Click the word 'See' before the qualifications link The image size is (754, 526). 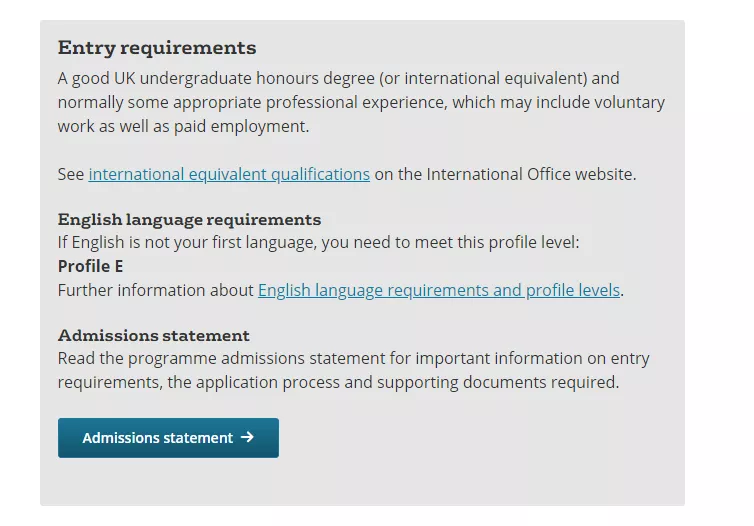pyautogui.click(x=71, y=174)
